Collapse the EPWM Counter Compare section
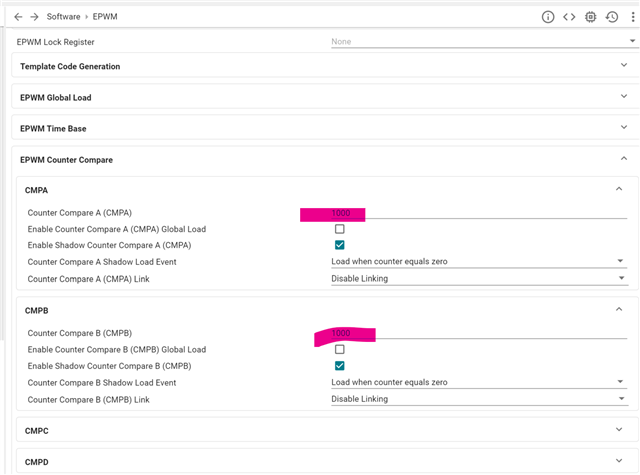 coord(623,159)
